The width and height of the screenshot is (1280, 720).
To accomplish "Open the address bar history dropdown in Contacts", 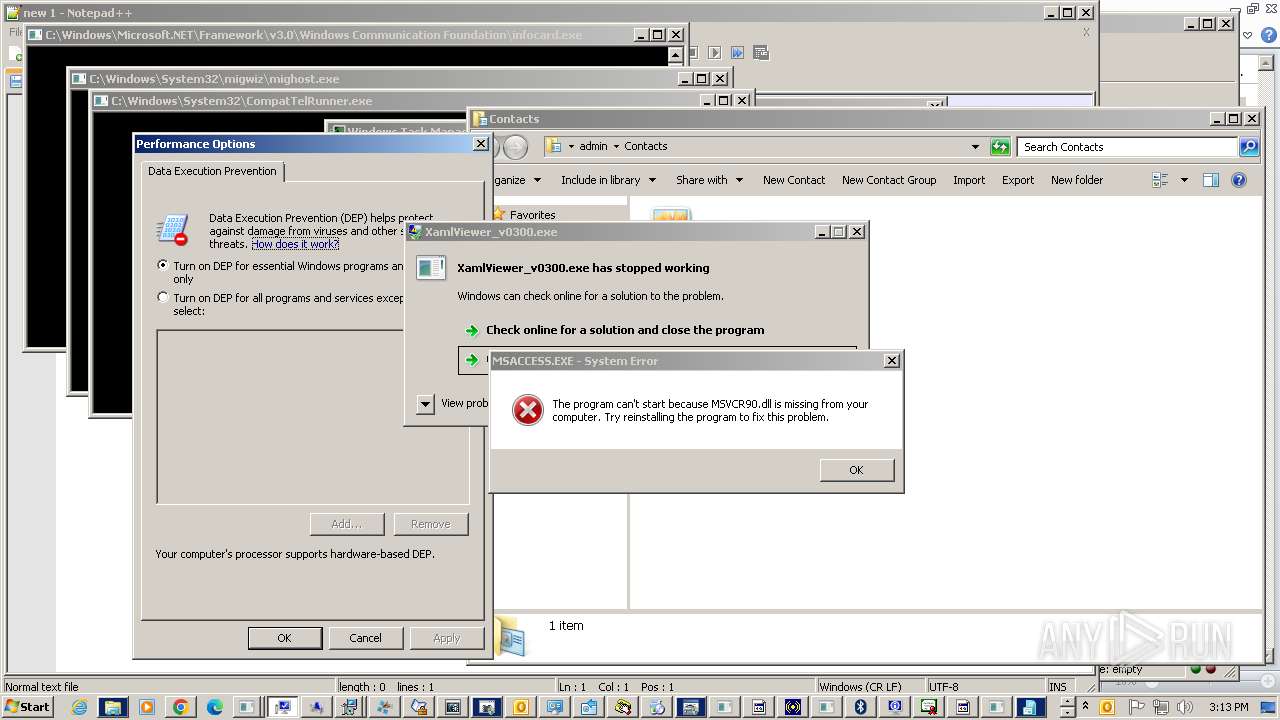I will (975, 147).
